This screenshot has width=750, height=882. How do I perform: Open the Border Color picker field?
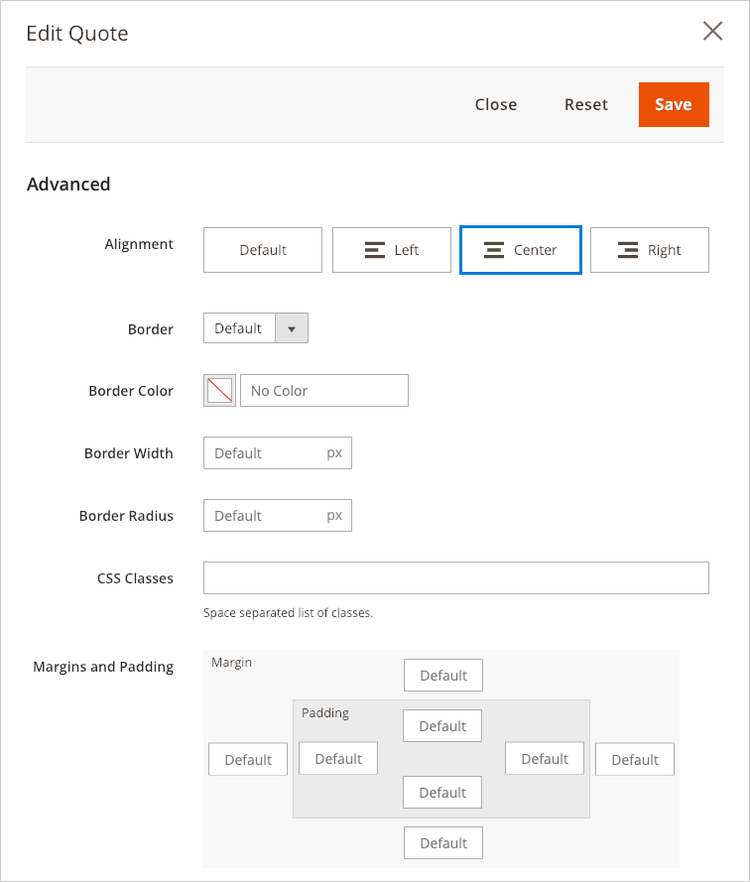coord(324,390)
